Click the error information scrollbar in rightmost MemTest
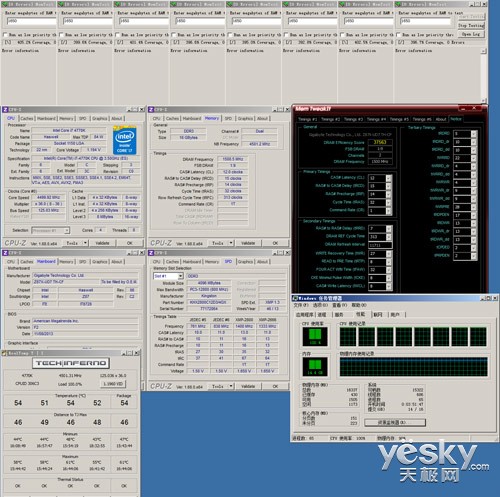The image size is (500, 497). tap(484, 75)
